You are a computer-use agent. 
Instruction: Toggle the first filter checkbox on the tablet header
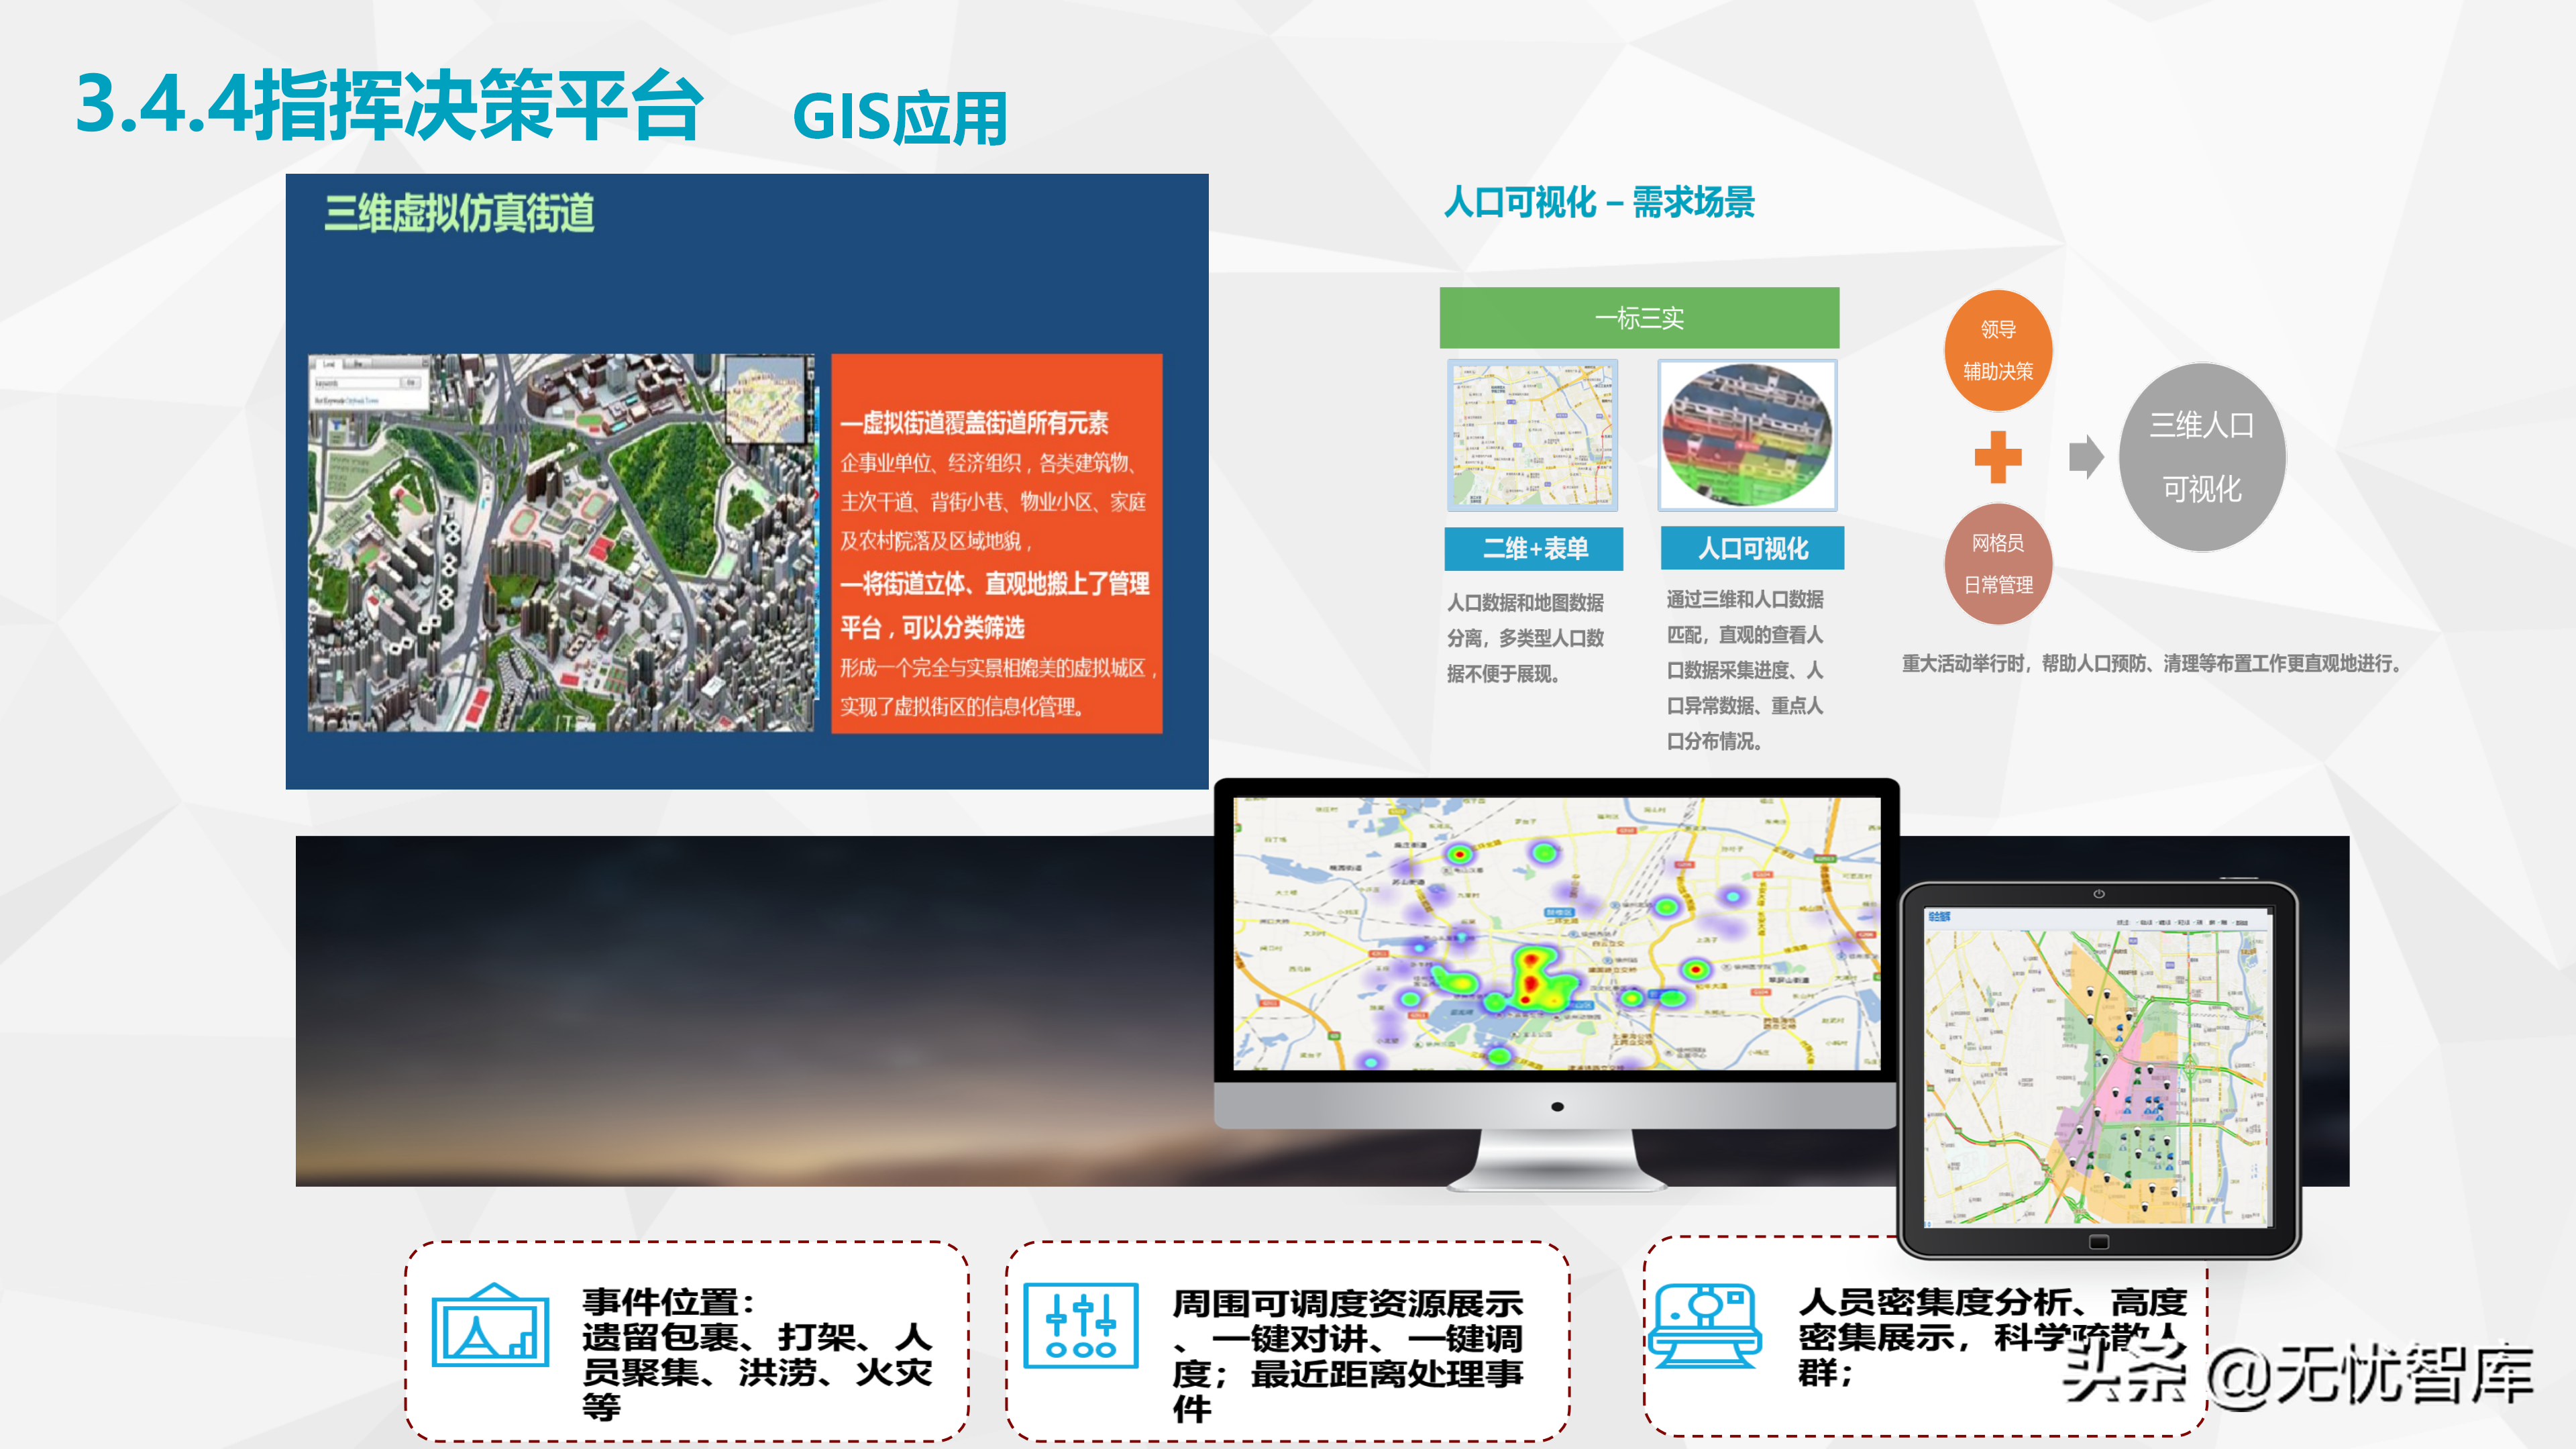pyautogui.click(x=2137, y=923)
